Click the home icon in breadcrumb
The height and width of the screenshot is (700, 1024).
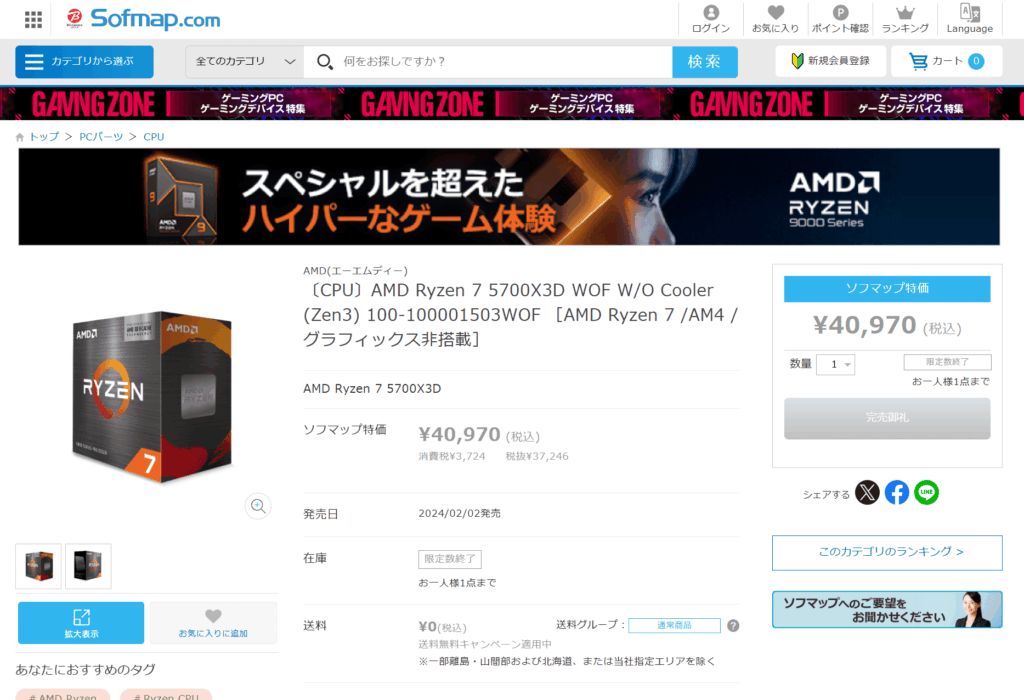coord(20,137)
